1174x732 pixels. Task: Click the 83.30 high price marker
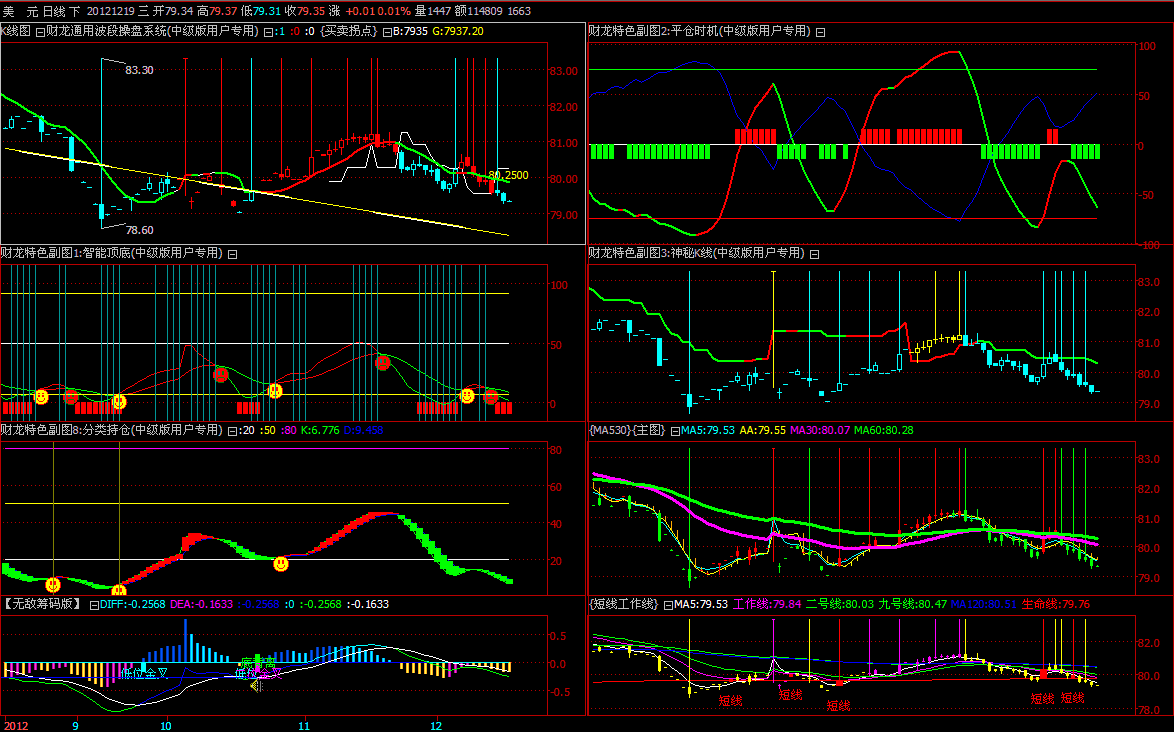139,70
